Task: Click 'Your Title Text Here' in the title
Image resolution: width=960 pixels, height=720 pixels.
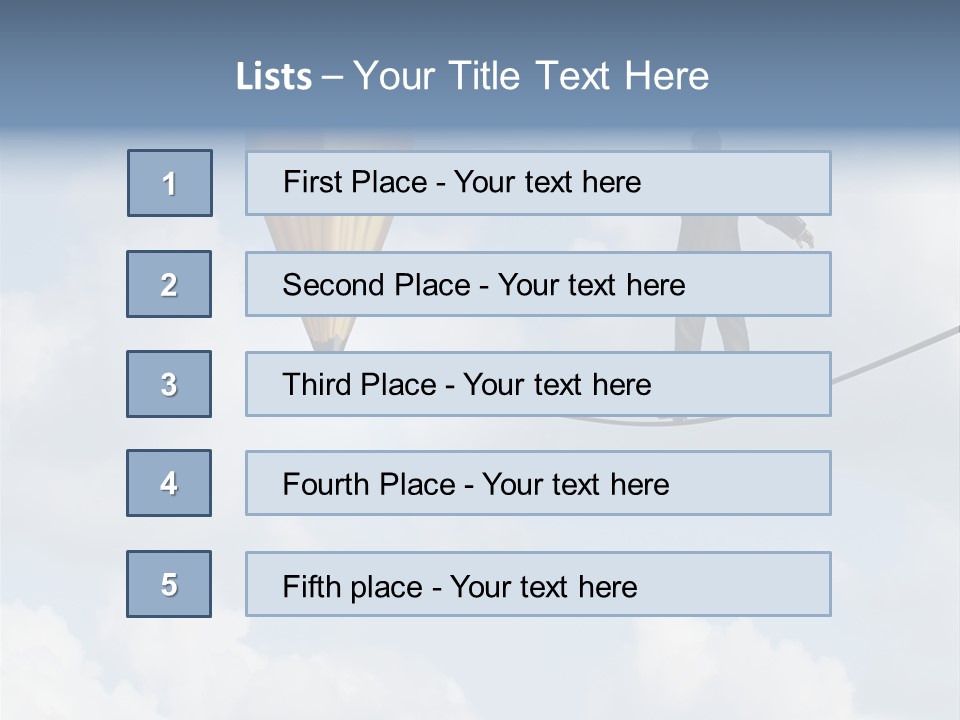Action: pyautogui.click(x=531, y=76)
